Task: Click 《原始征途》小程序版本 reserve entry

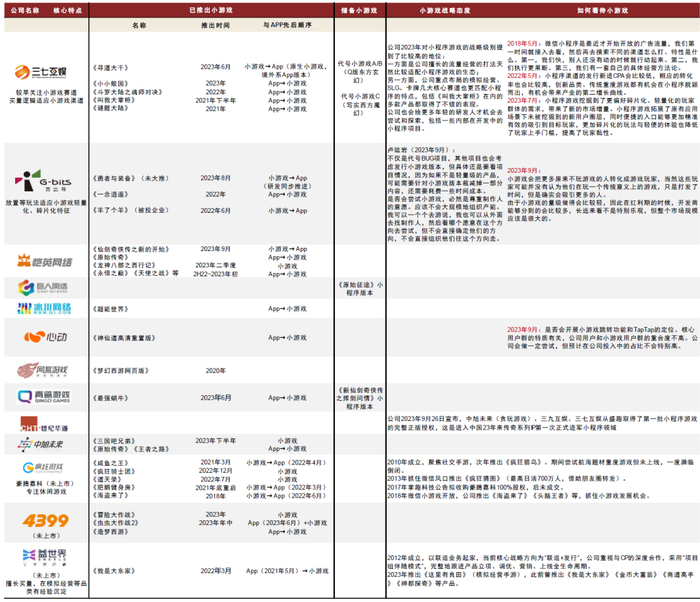Action: click(360, 288)
